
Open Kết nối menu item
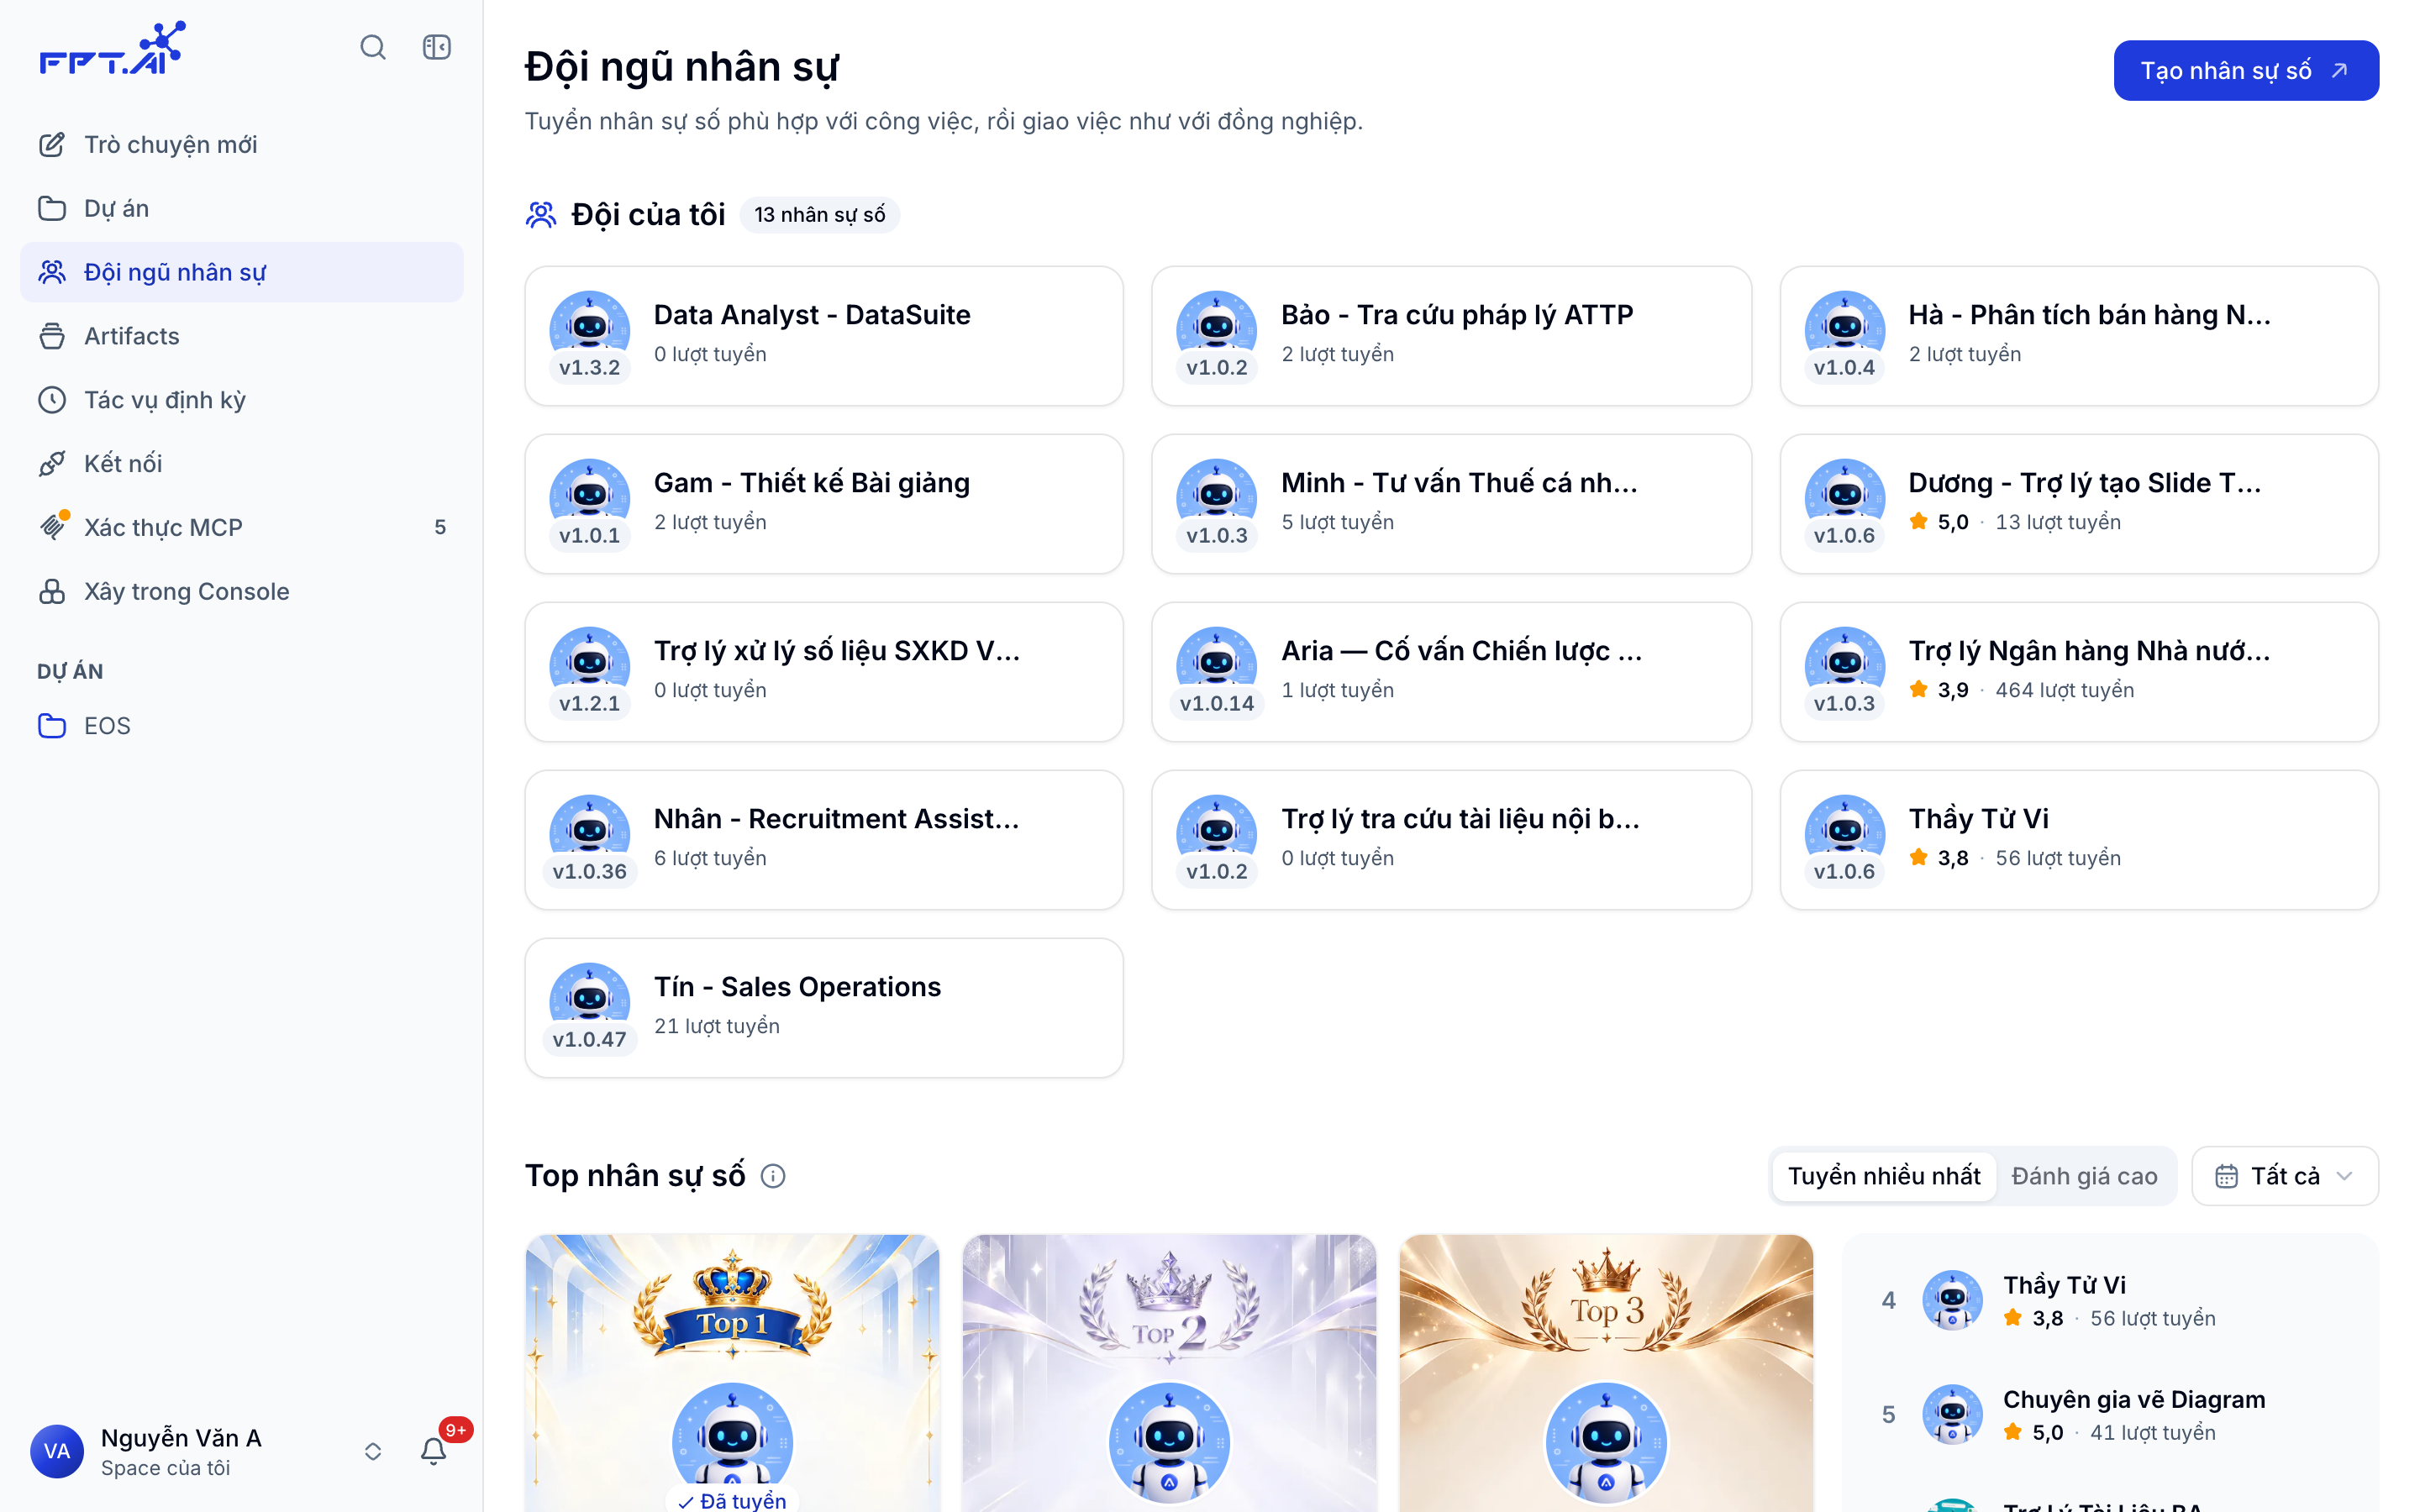pyautogui.click(x=242, y=463)
